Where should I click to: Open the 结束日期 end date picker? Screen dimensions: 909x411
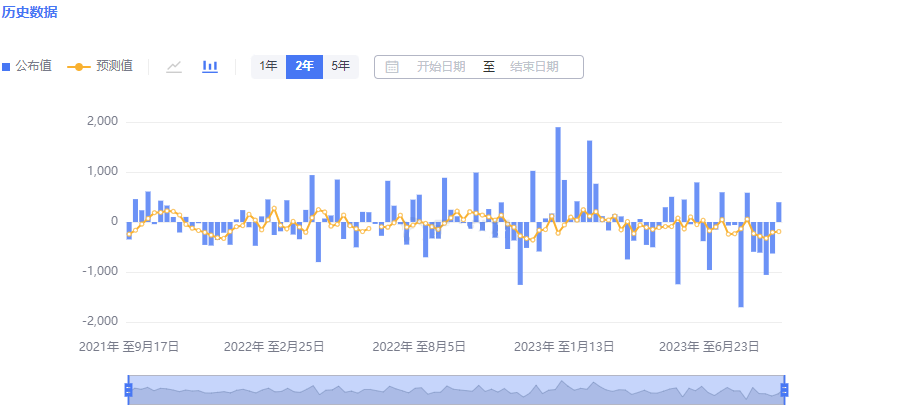534,67
